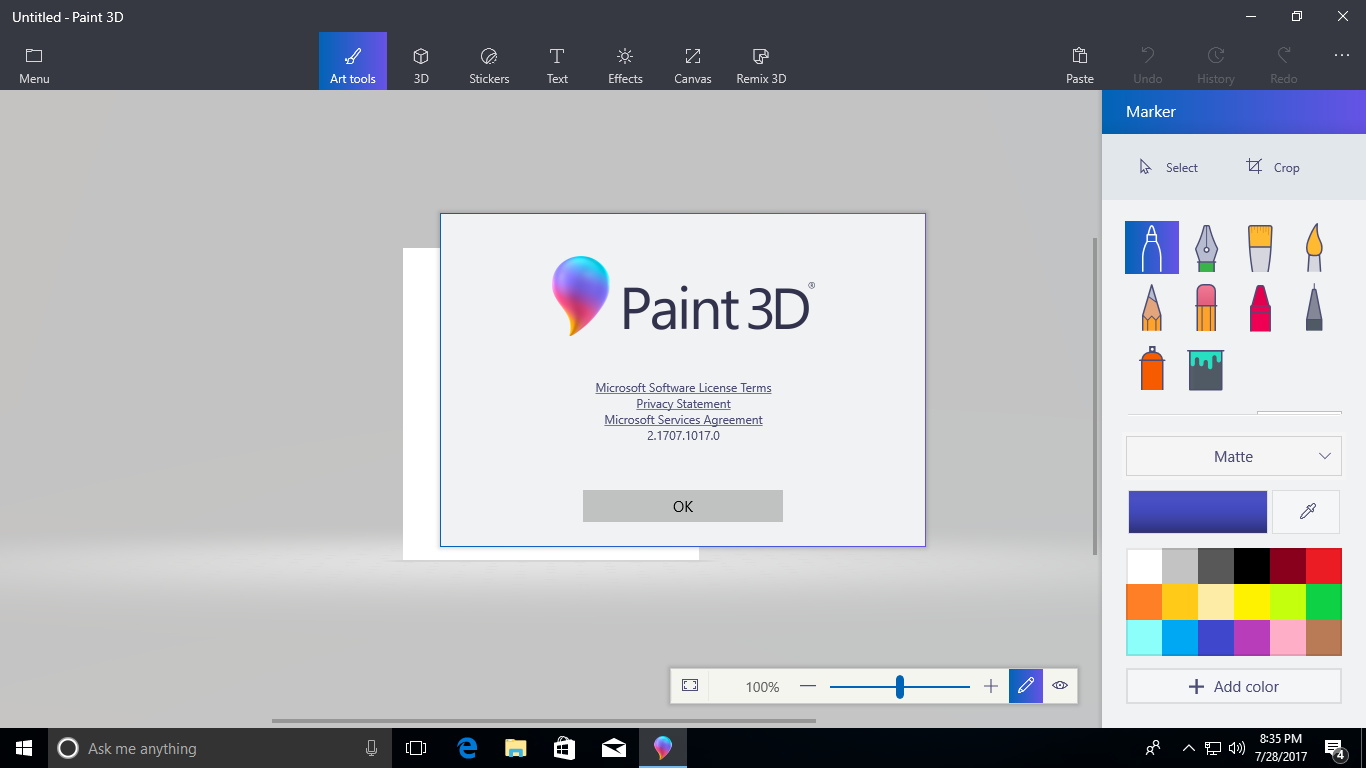The image size is (1366, 768).
Task: Click the 100% zoom value field
Action: pyautogui.click(x=762, y=687)
